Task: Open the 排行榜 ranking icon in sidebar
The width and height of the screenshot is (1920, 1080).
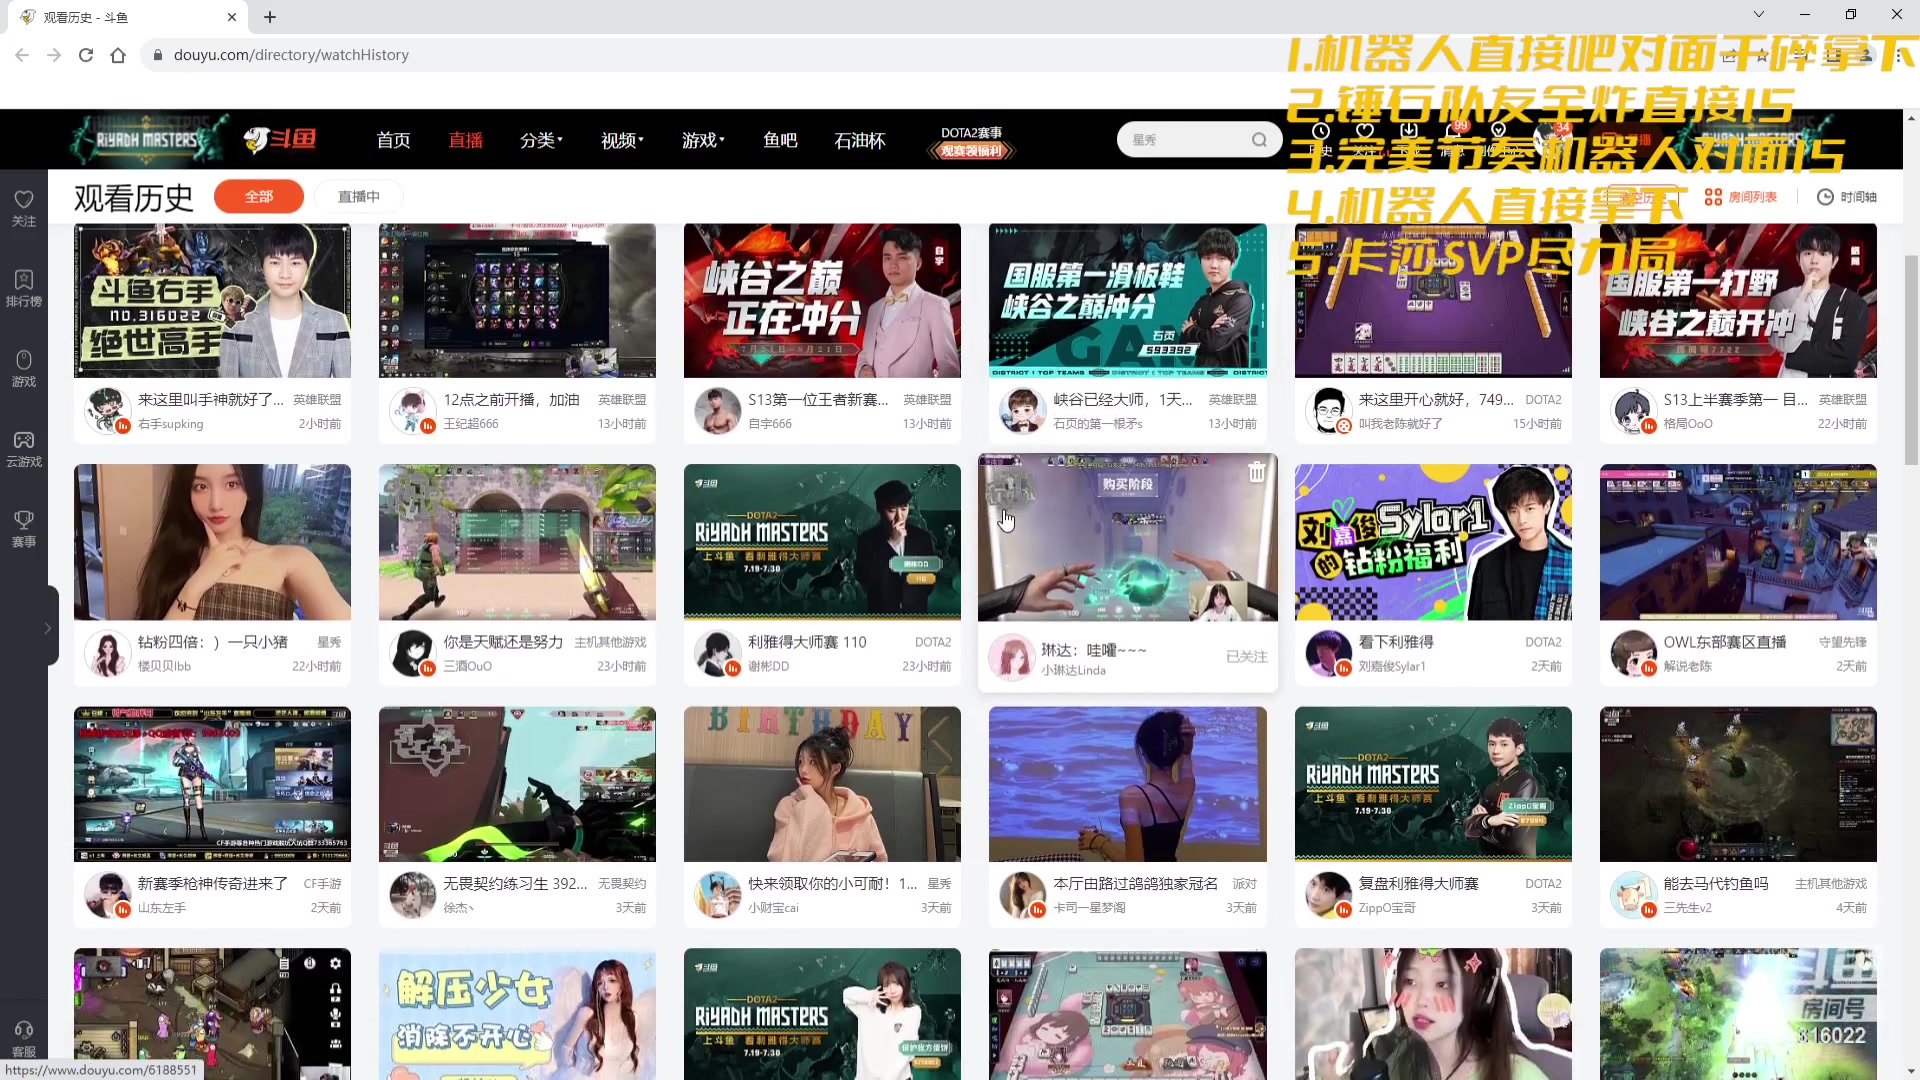Action: click(x=24, y=287)
